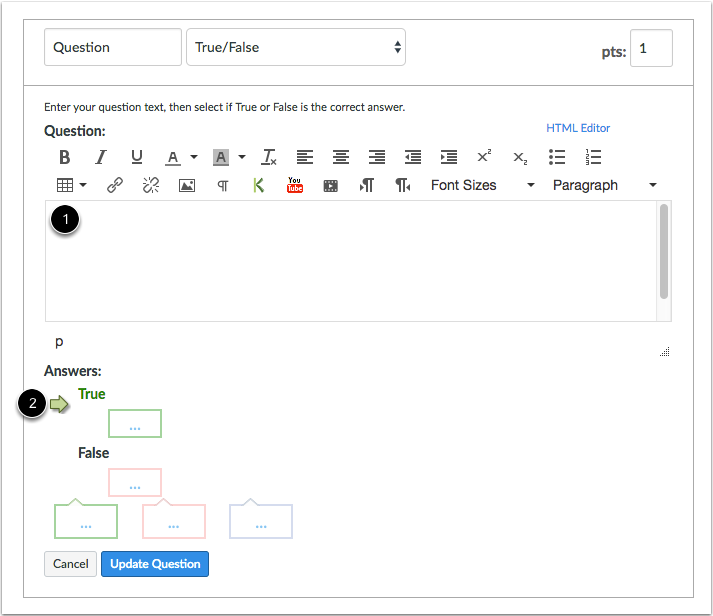
Task: Switch to the HTML Editor
Action: click(x=577, y=128)
